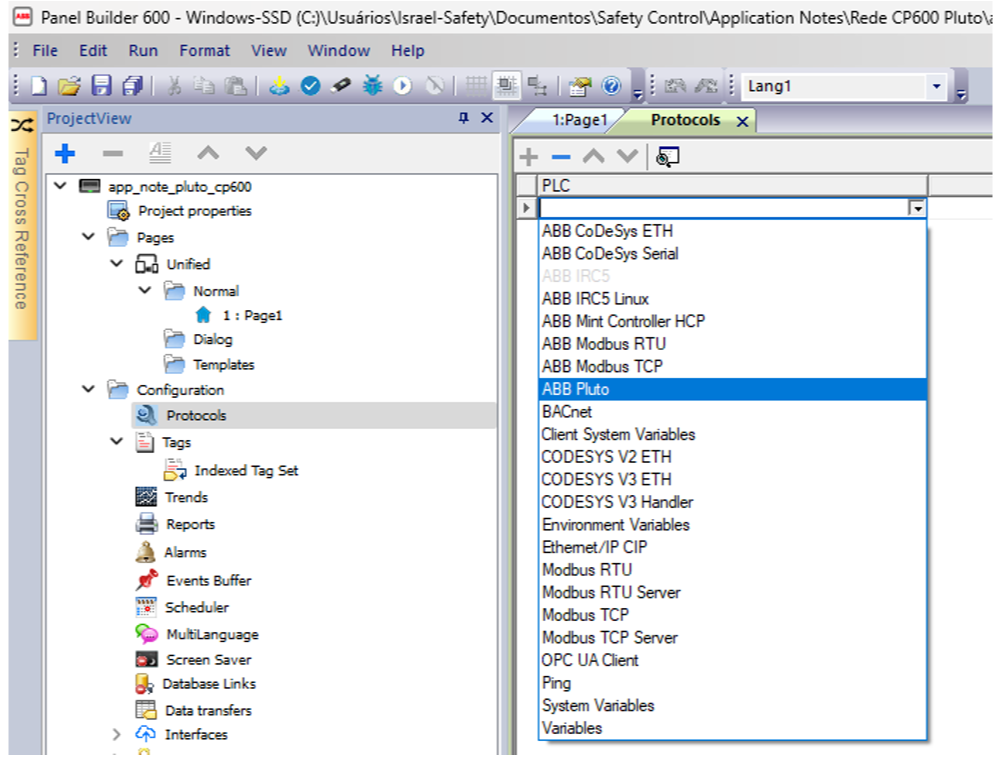Click the blue plus icon in ProjectView
The image size is (1000, 757).
pos(65,153)
